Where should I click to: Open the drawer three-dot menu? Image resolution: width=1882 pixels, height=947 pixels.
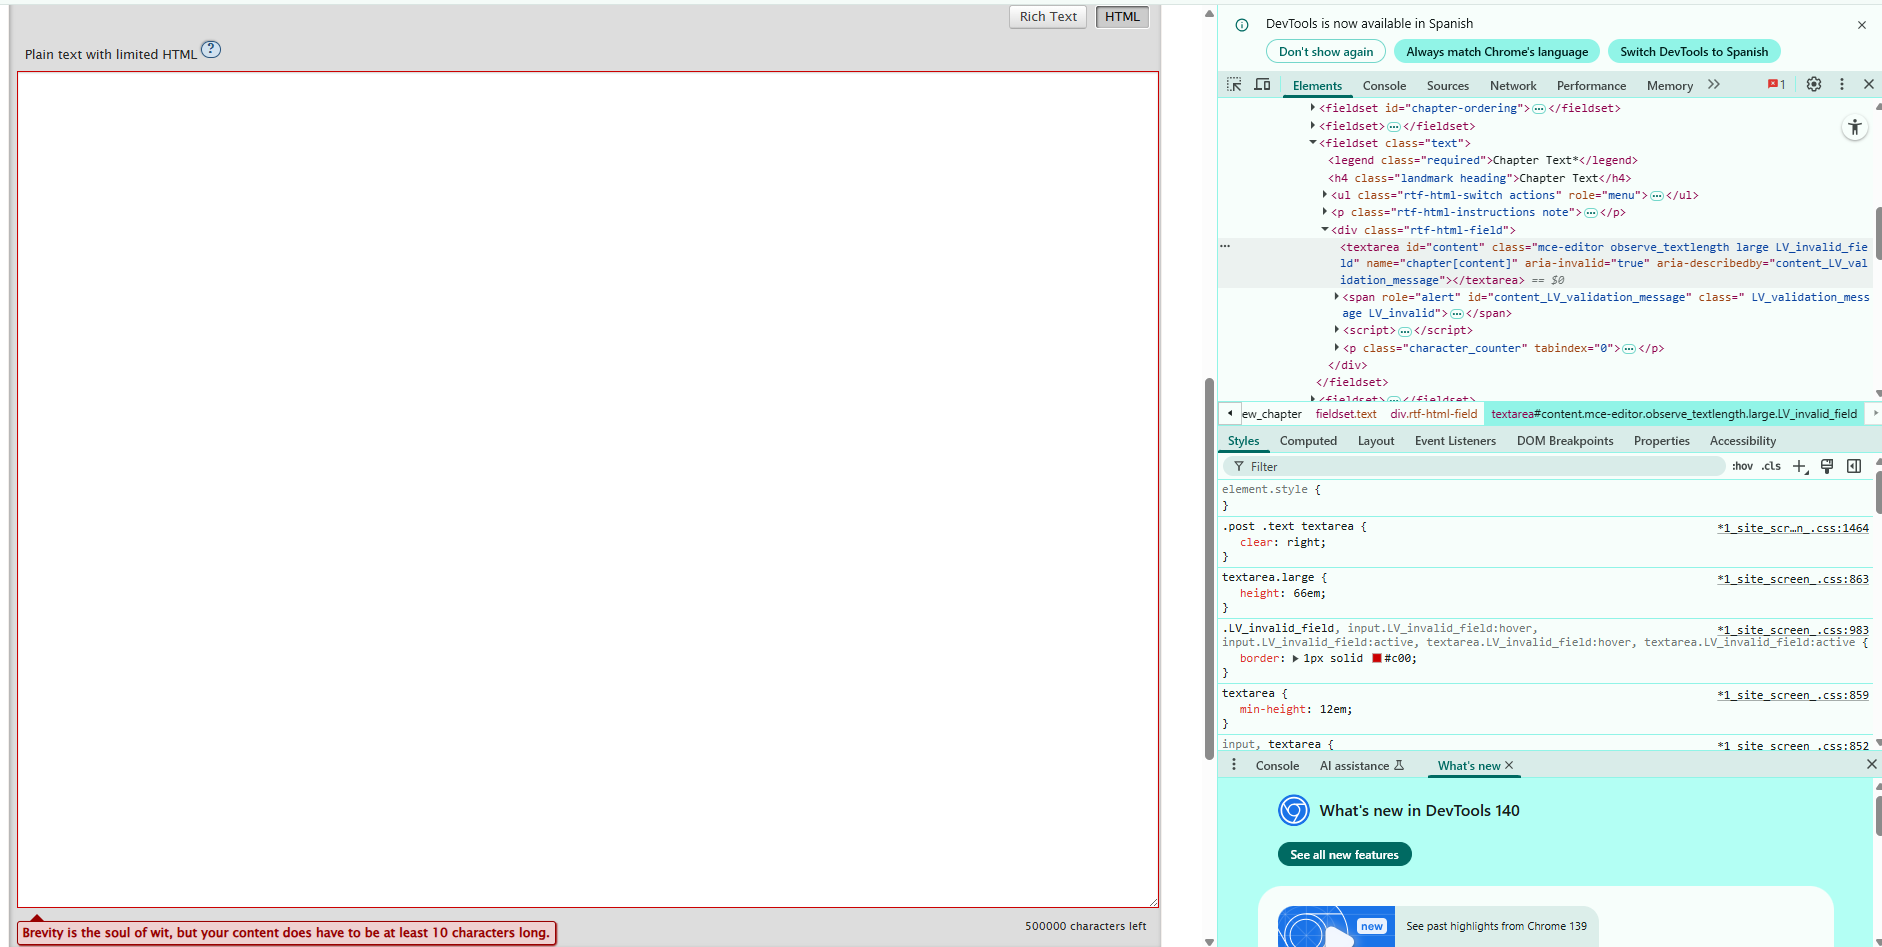[1234, 765]
